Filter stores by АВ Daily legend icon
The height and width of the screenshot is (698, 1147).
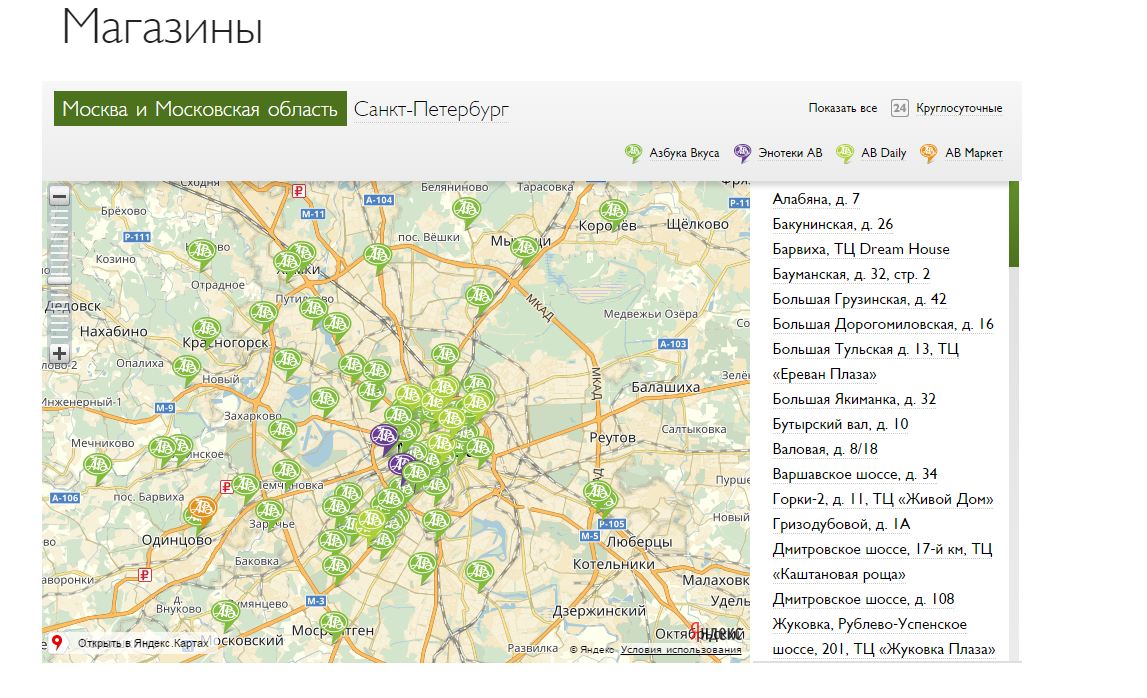point(845,153)
